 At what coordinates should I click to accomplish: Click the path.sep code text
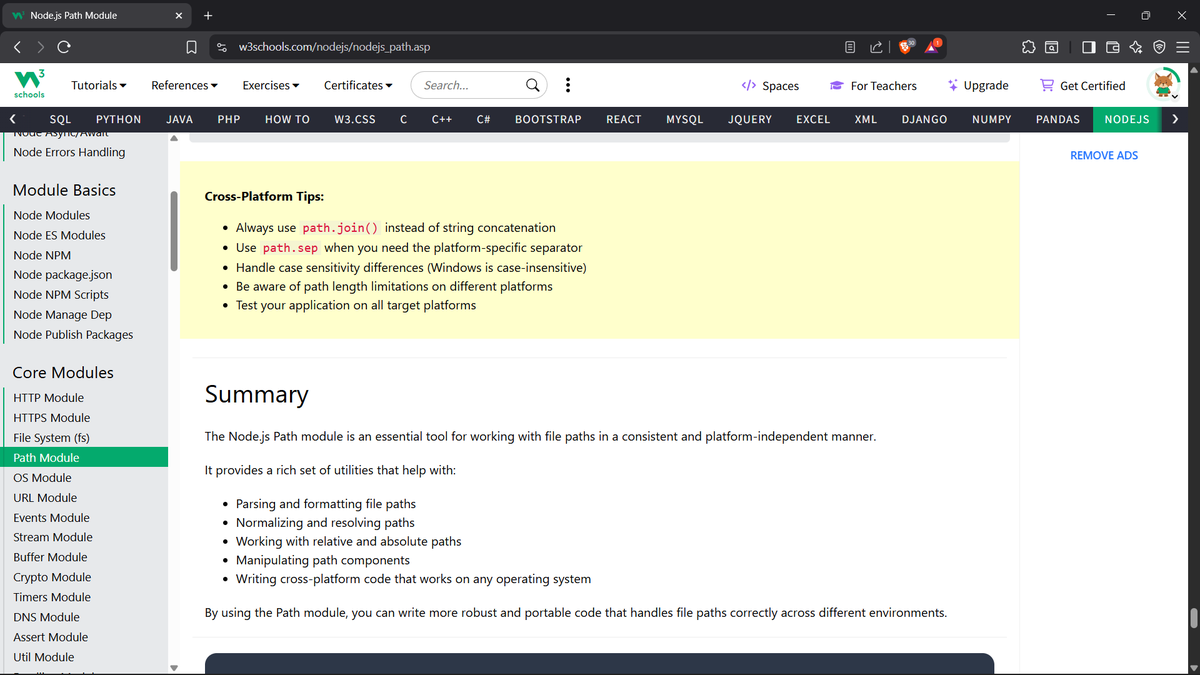290,247
